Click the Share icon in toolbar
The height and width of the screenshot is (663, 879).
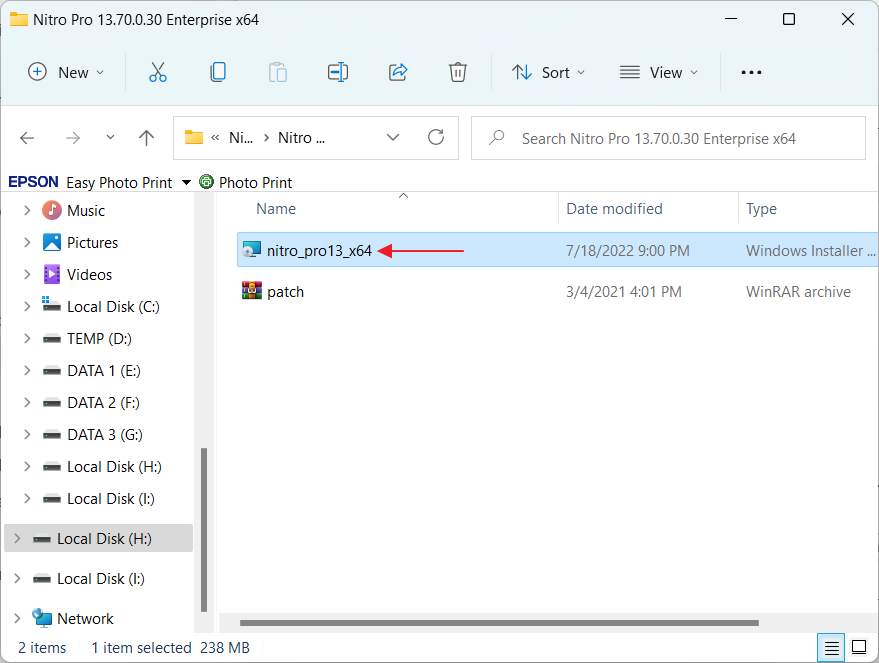point(398,72)
